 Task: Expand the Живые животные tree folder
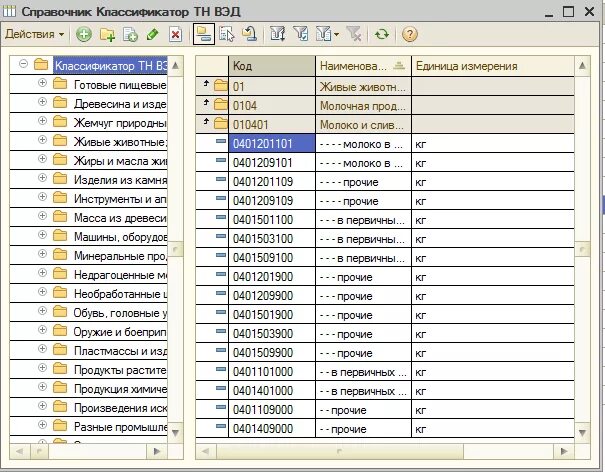(x=42, y=139)
